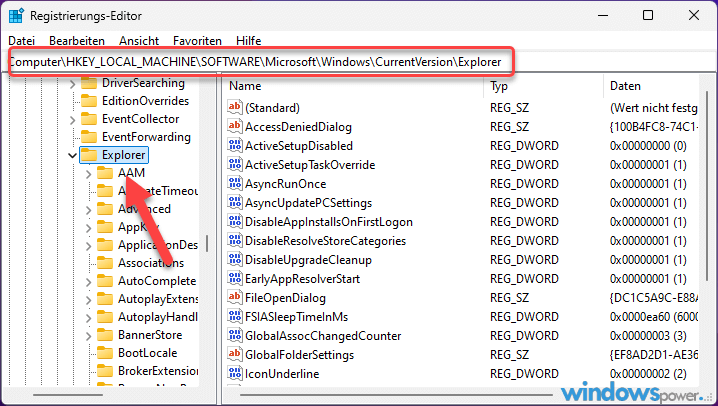718x406 pixels.
Task: Select the FSIASleepTimeInMs value name
Action: point(296,317)
